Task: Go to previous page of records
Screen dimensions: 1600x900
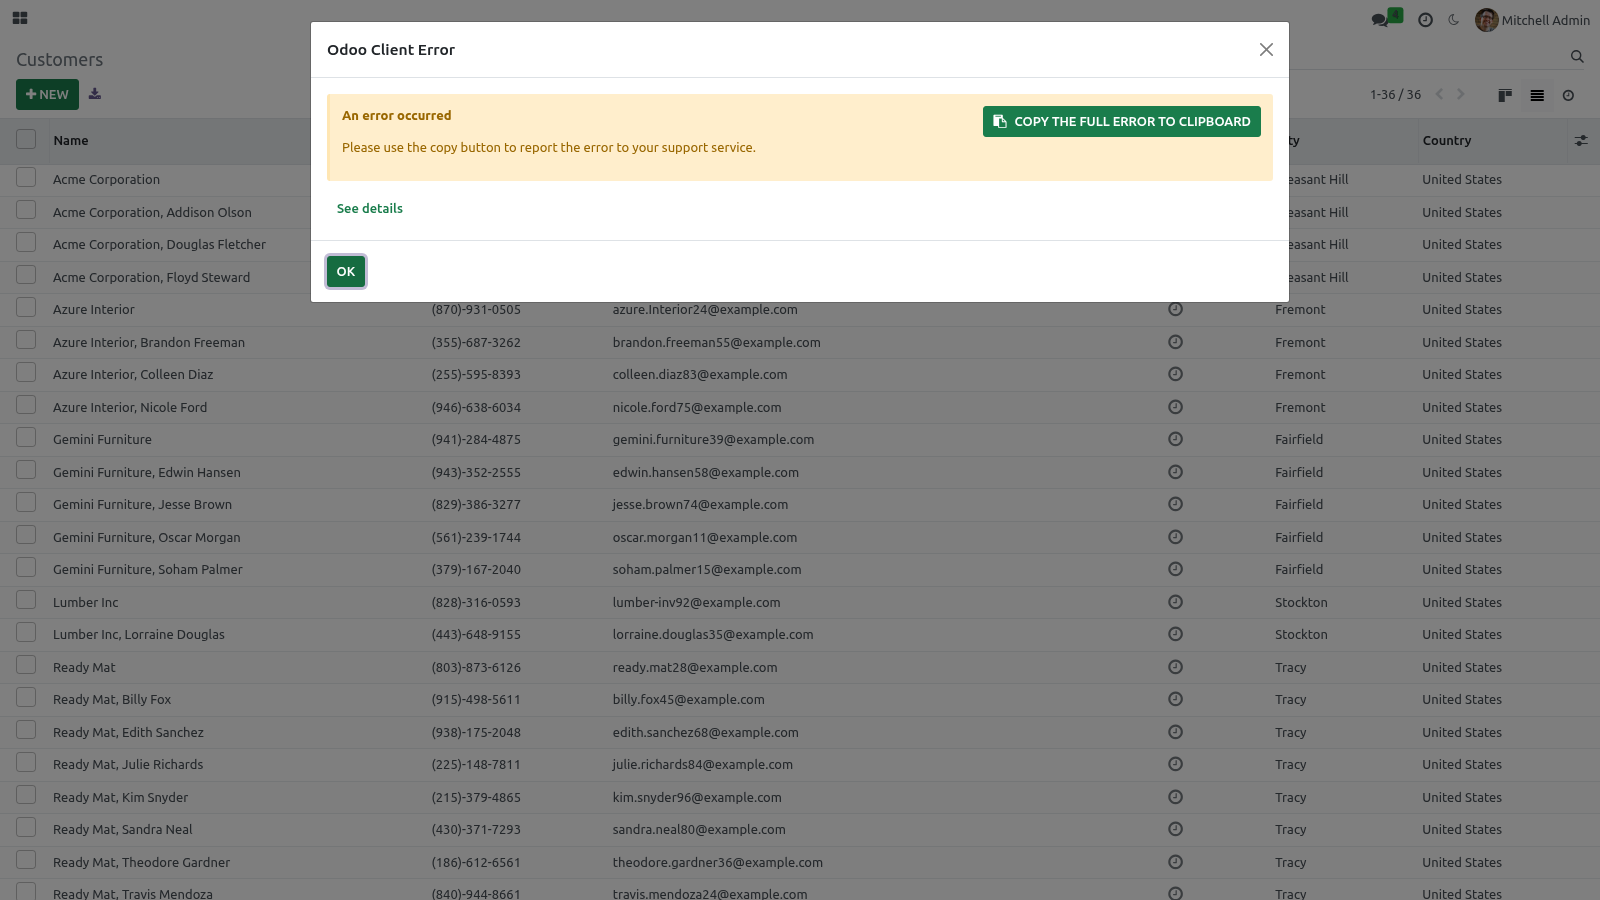Action: click(x=1440, y=94)
